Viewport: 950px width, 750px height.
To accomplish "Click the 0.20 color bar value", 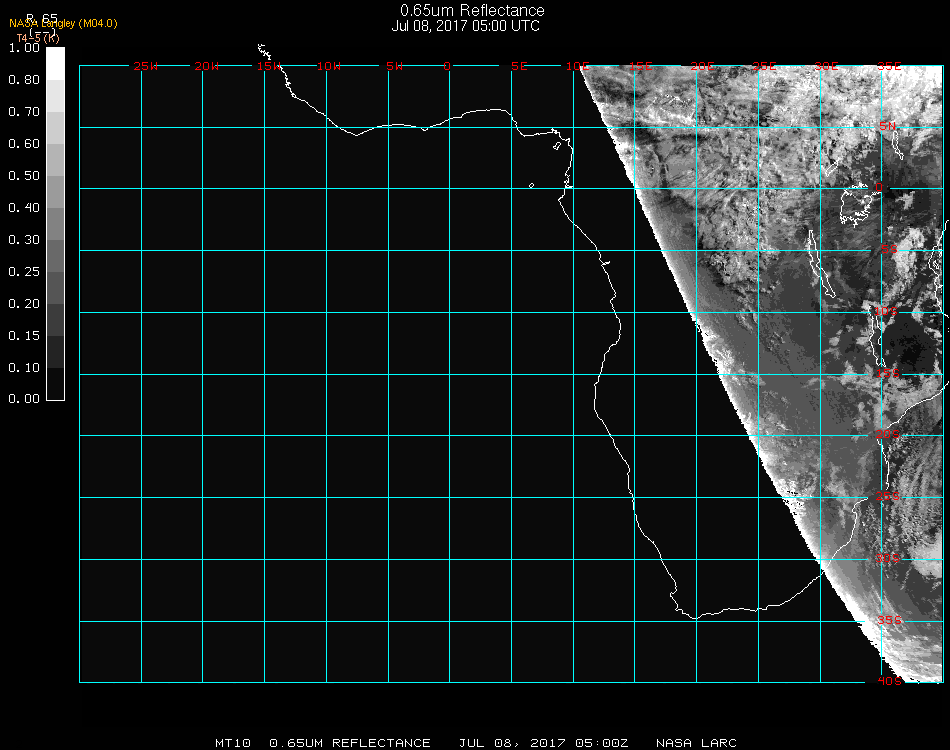I will (24, 304).
